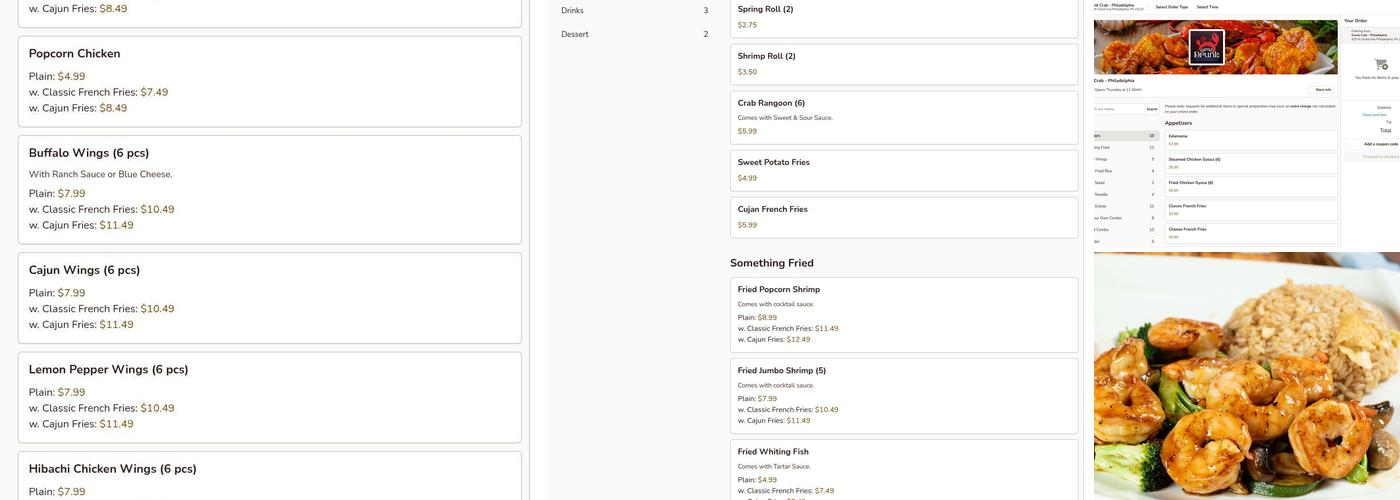
Task: Select the Crab Rangoon (6) item
Action: coord(903,117)
